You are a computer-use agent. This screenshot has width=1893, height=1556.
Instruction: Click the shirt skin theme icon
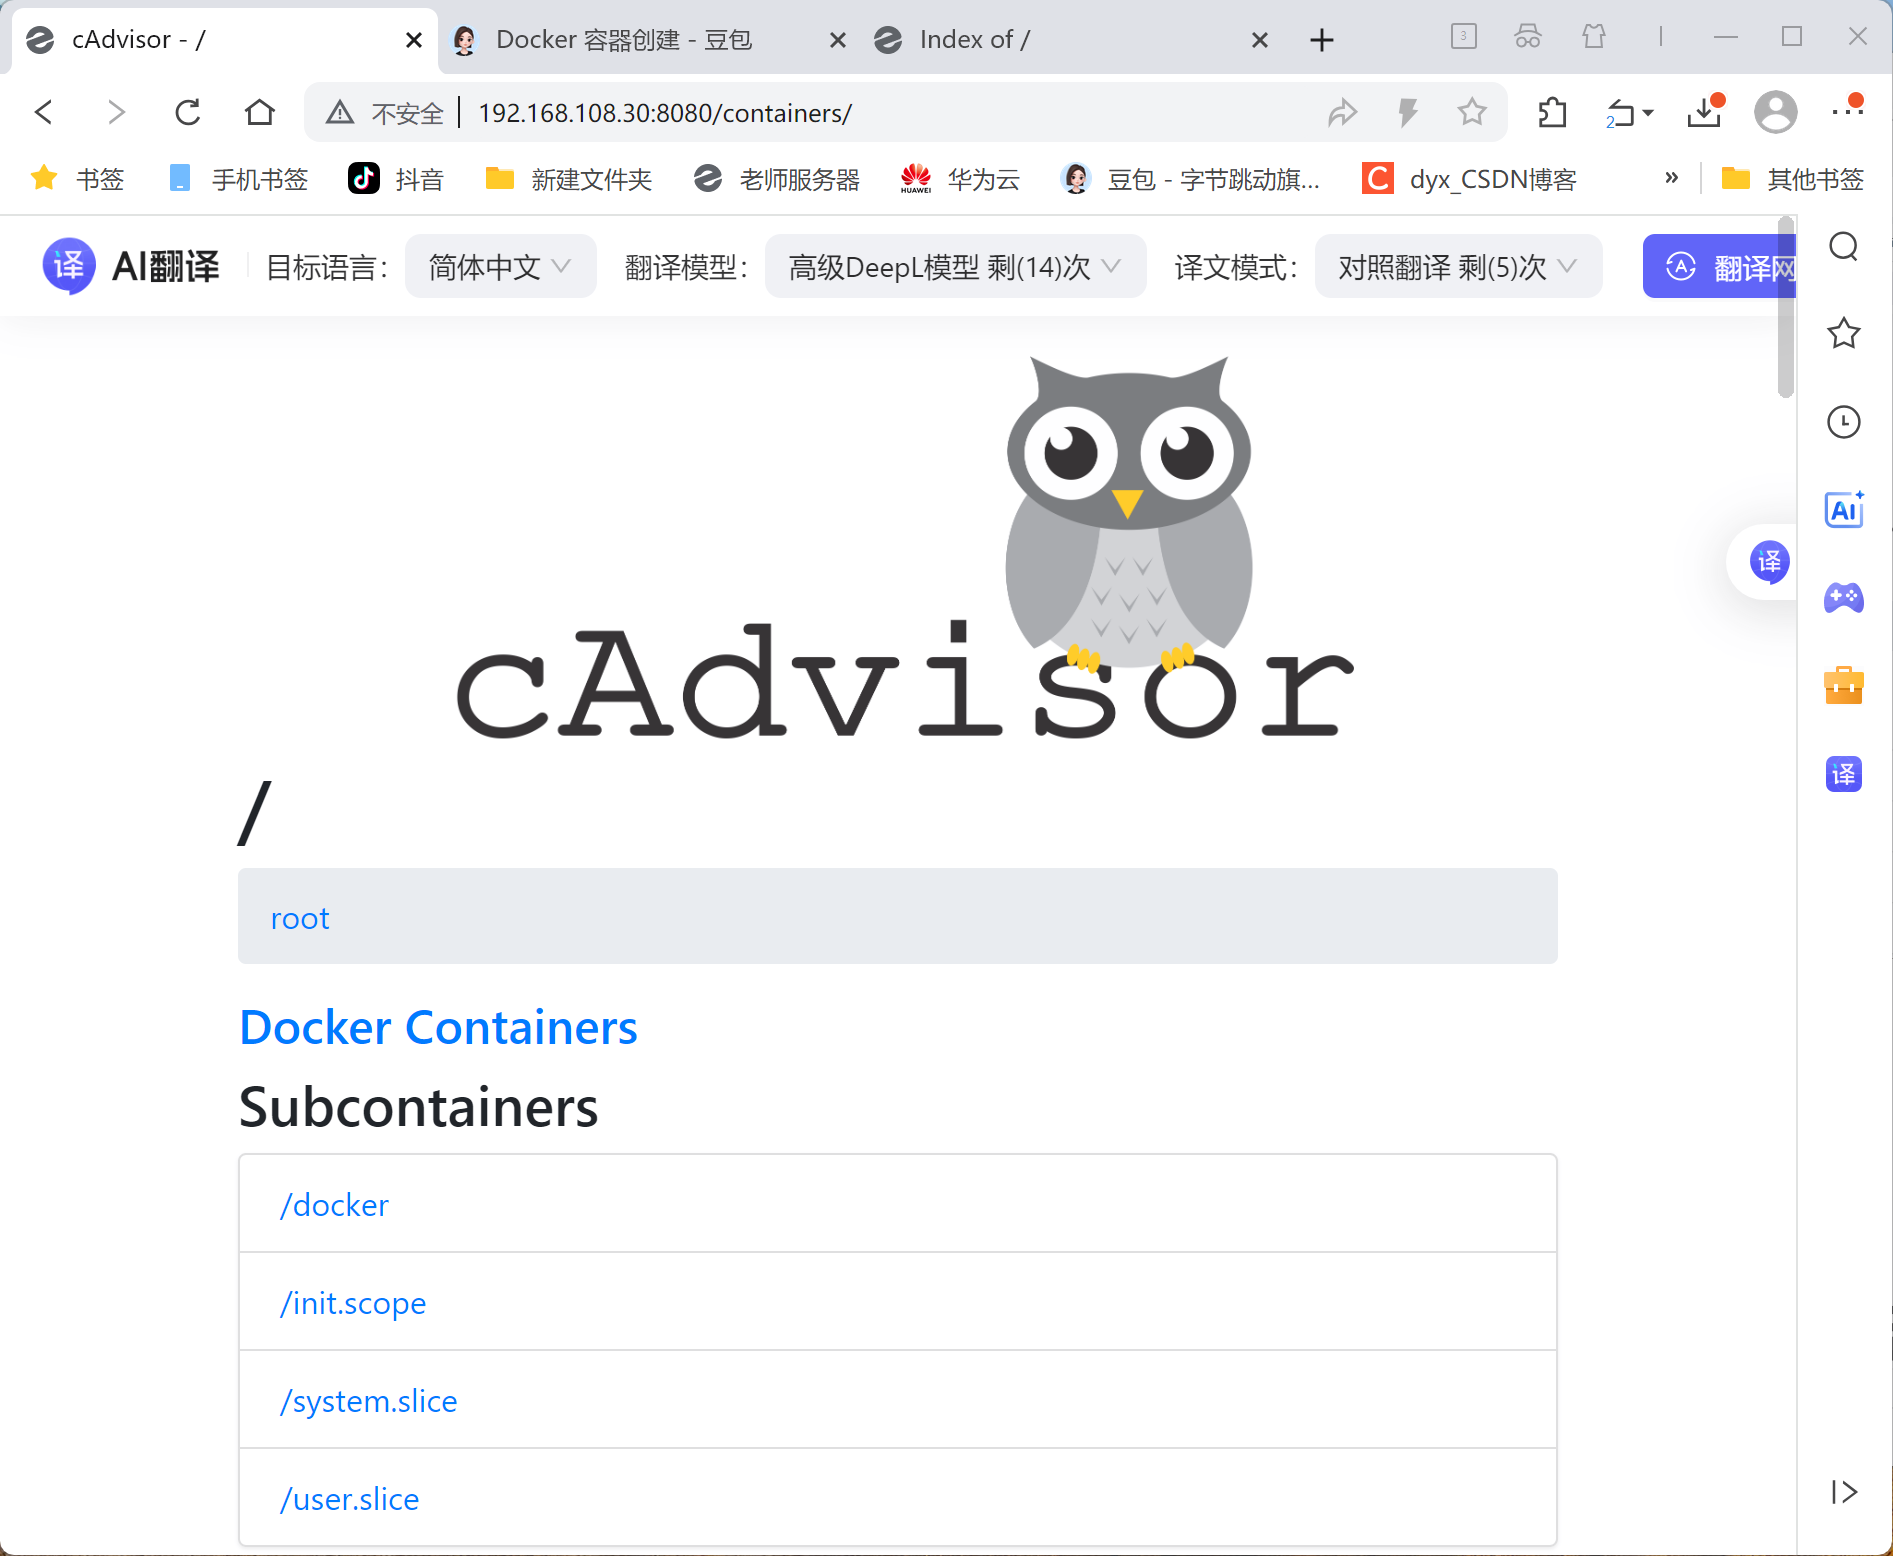coord(1594,37)
